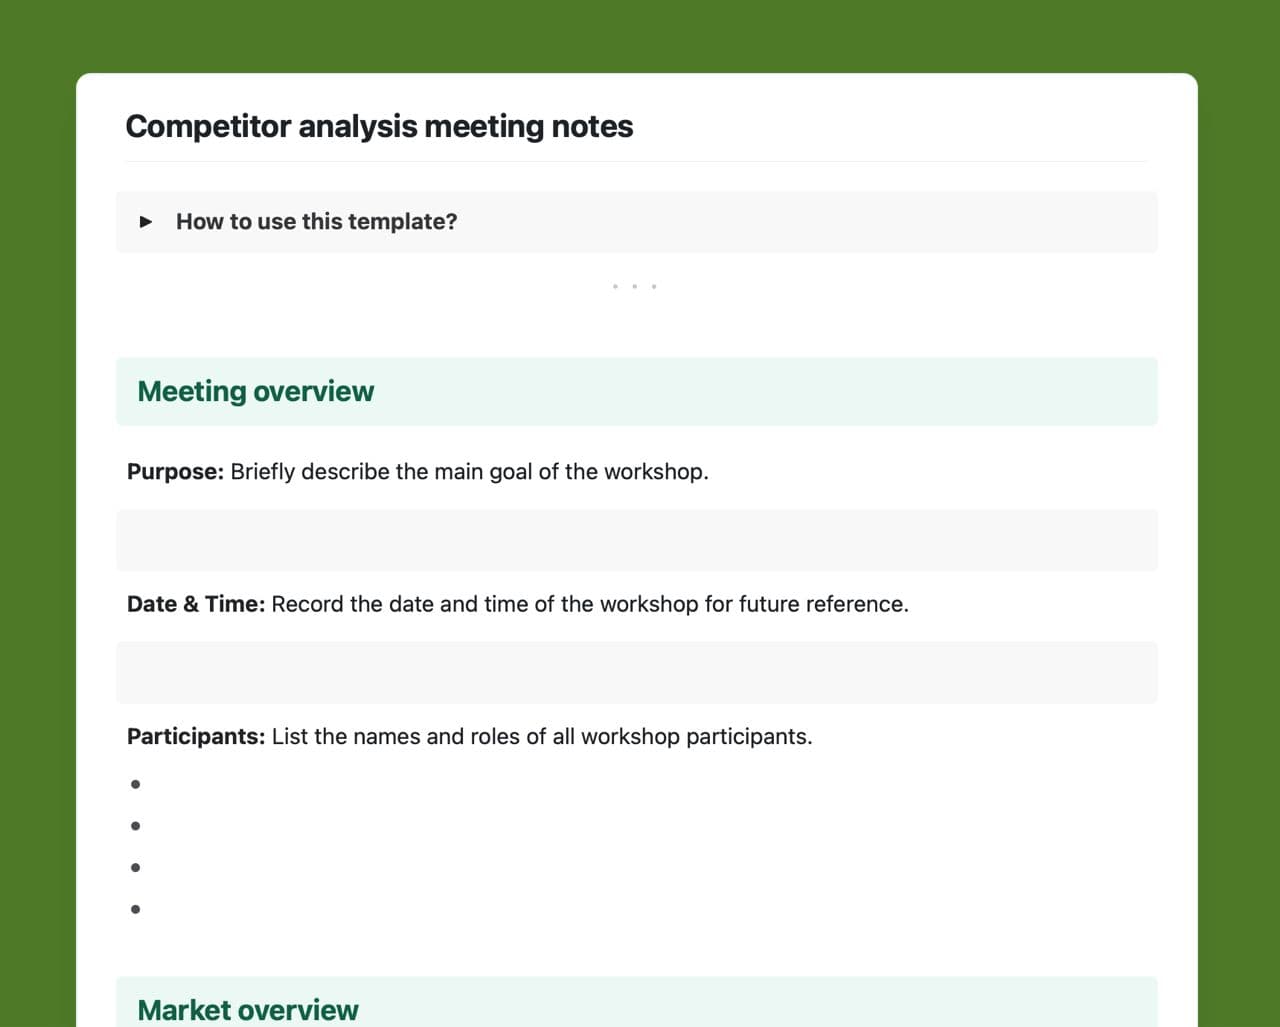Click the 'How to use this template?' label
Screen dimensions: 1280x1027
coord(316,222)
